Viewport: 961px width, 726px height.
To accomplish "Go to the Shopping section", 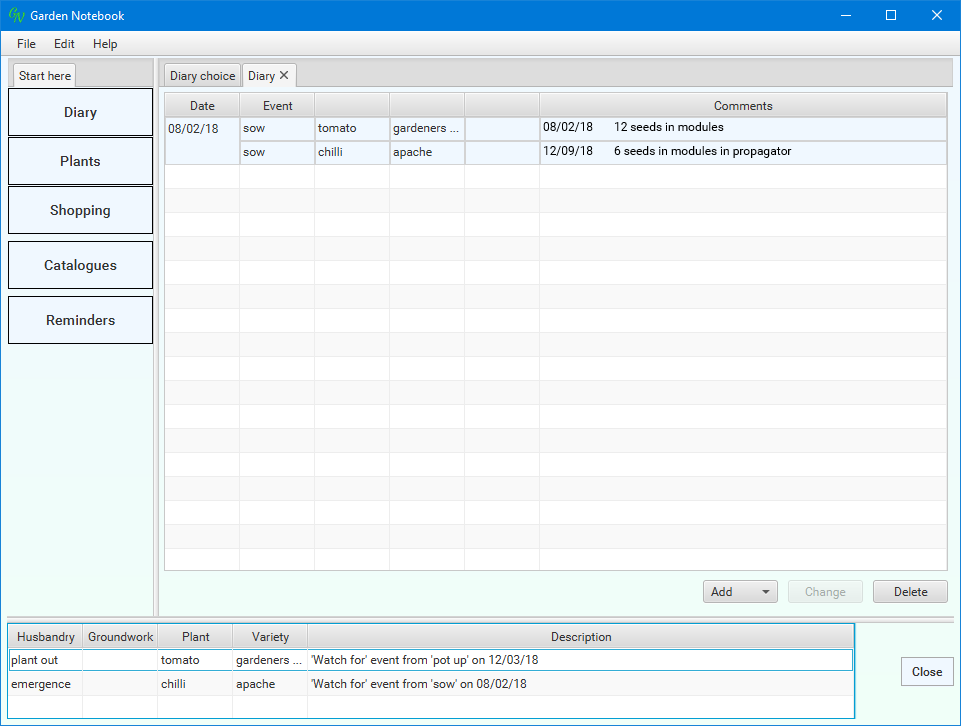I will coord(80,210).
